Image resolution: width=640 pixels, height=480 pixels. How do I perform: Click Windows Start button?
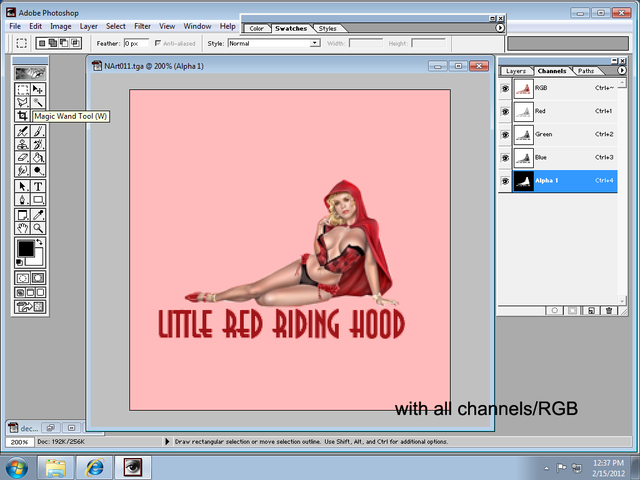[17, 468]
